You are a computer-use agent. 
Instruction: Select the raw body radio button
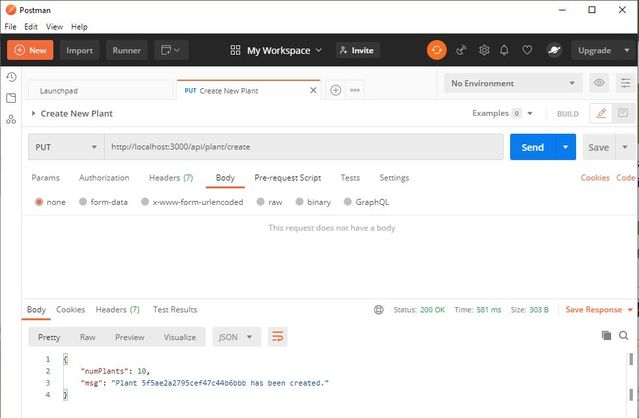pyautogui.click(x=260, y=202)
